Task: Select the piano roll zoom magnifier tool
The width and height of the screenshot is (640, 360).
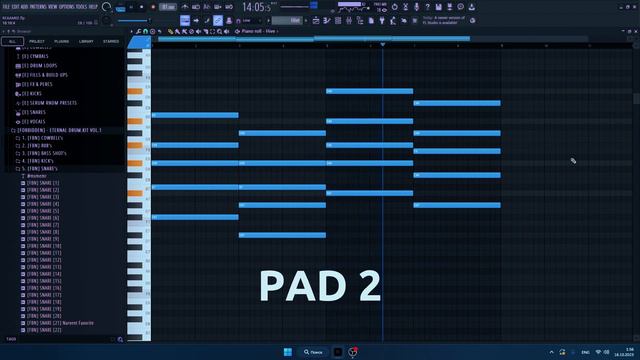Action: [x=220, y=31]
